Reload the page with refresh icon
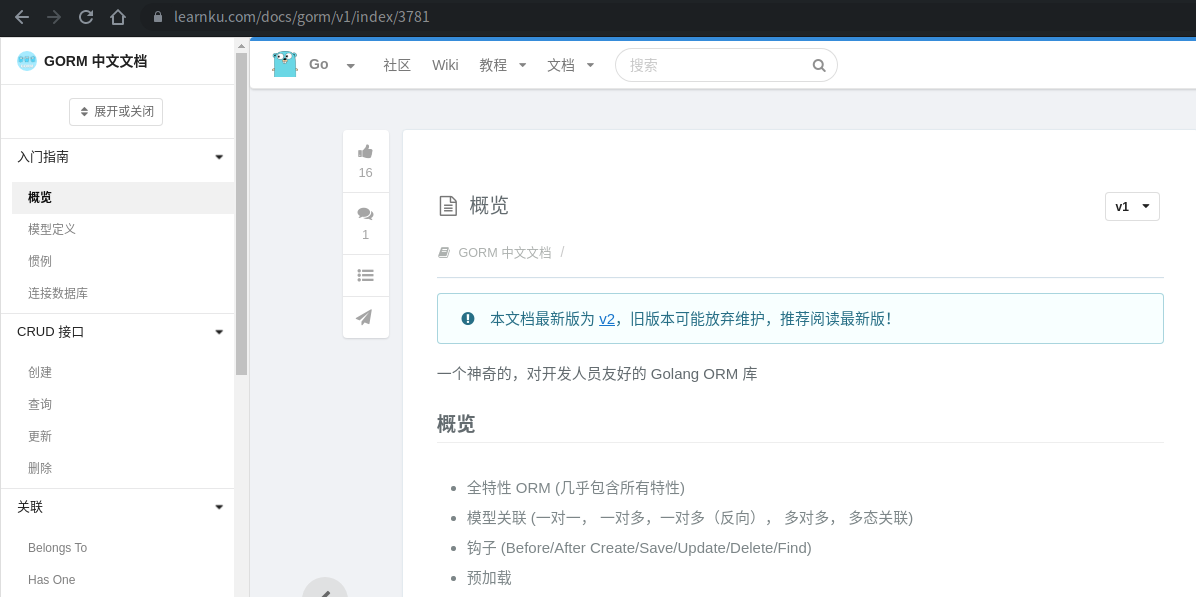This screenshot has width=1196, height=597. (x=86, y=17)
